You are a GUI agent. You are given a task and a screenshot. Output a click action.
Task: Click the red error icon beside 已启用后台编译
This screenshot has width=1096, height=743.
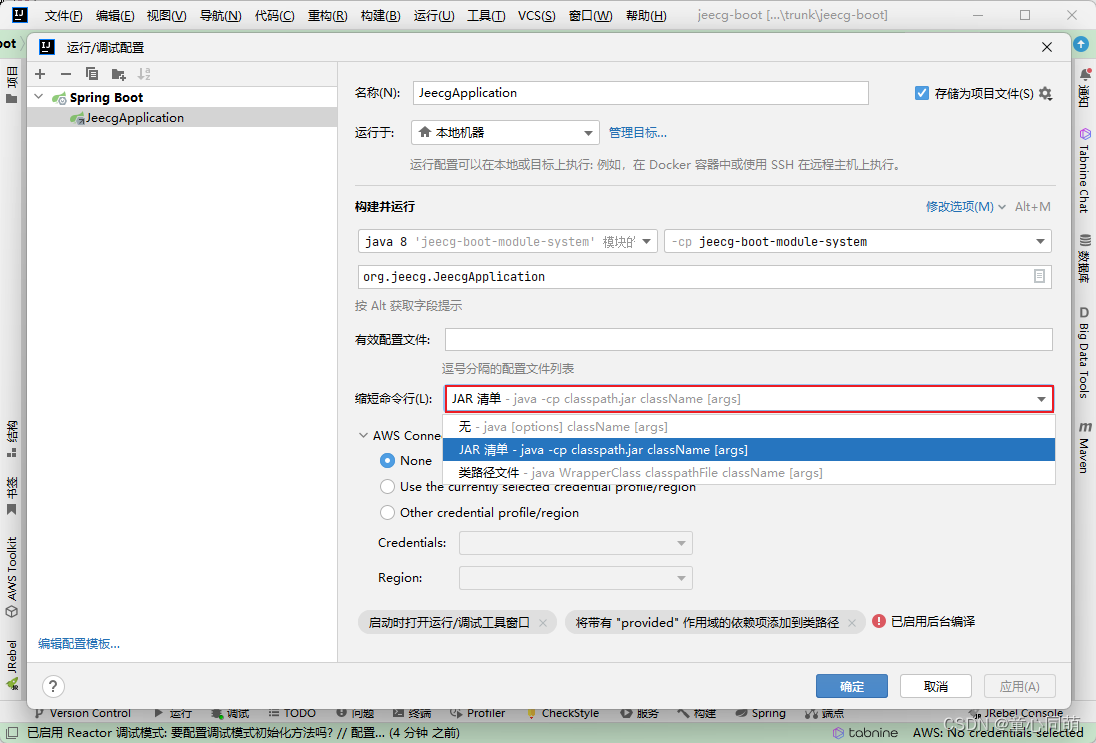[879, 621]
